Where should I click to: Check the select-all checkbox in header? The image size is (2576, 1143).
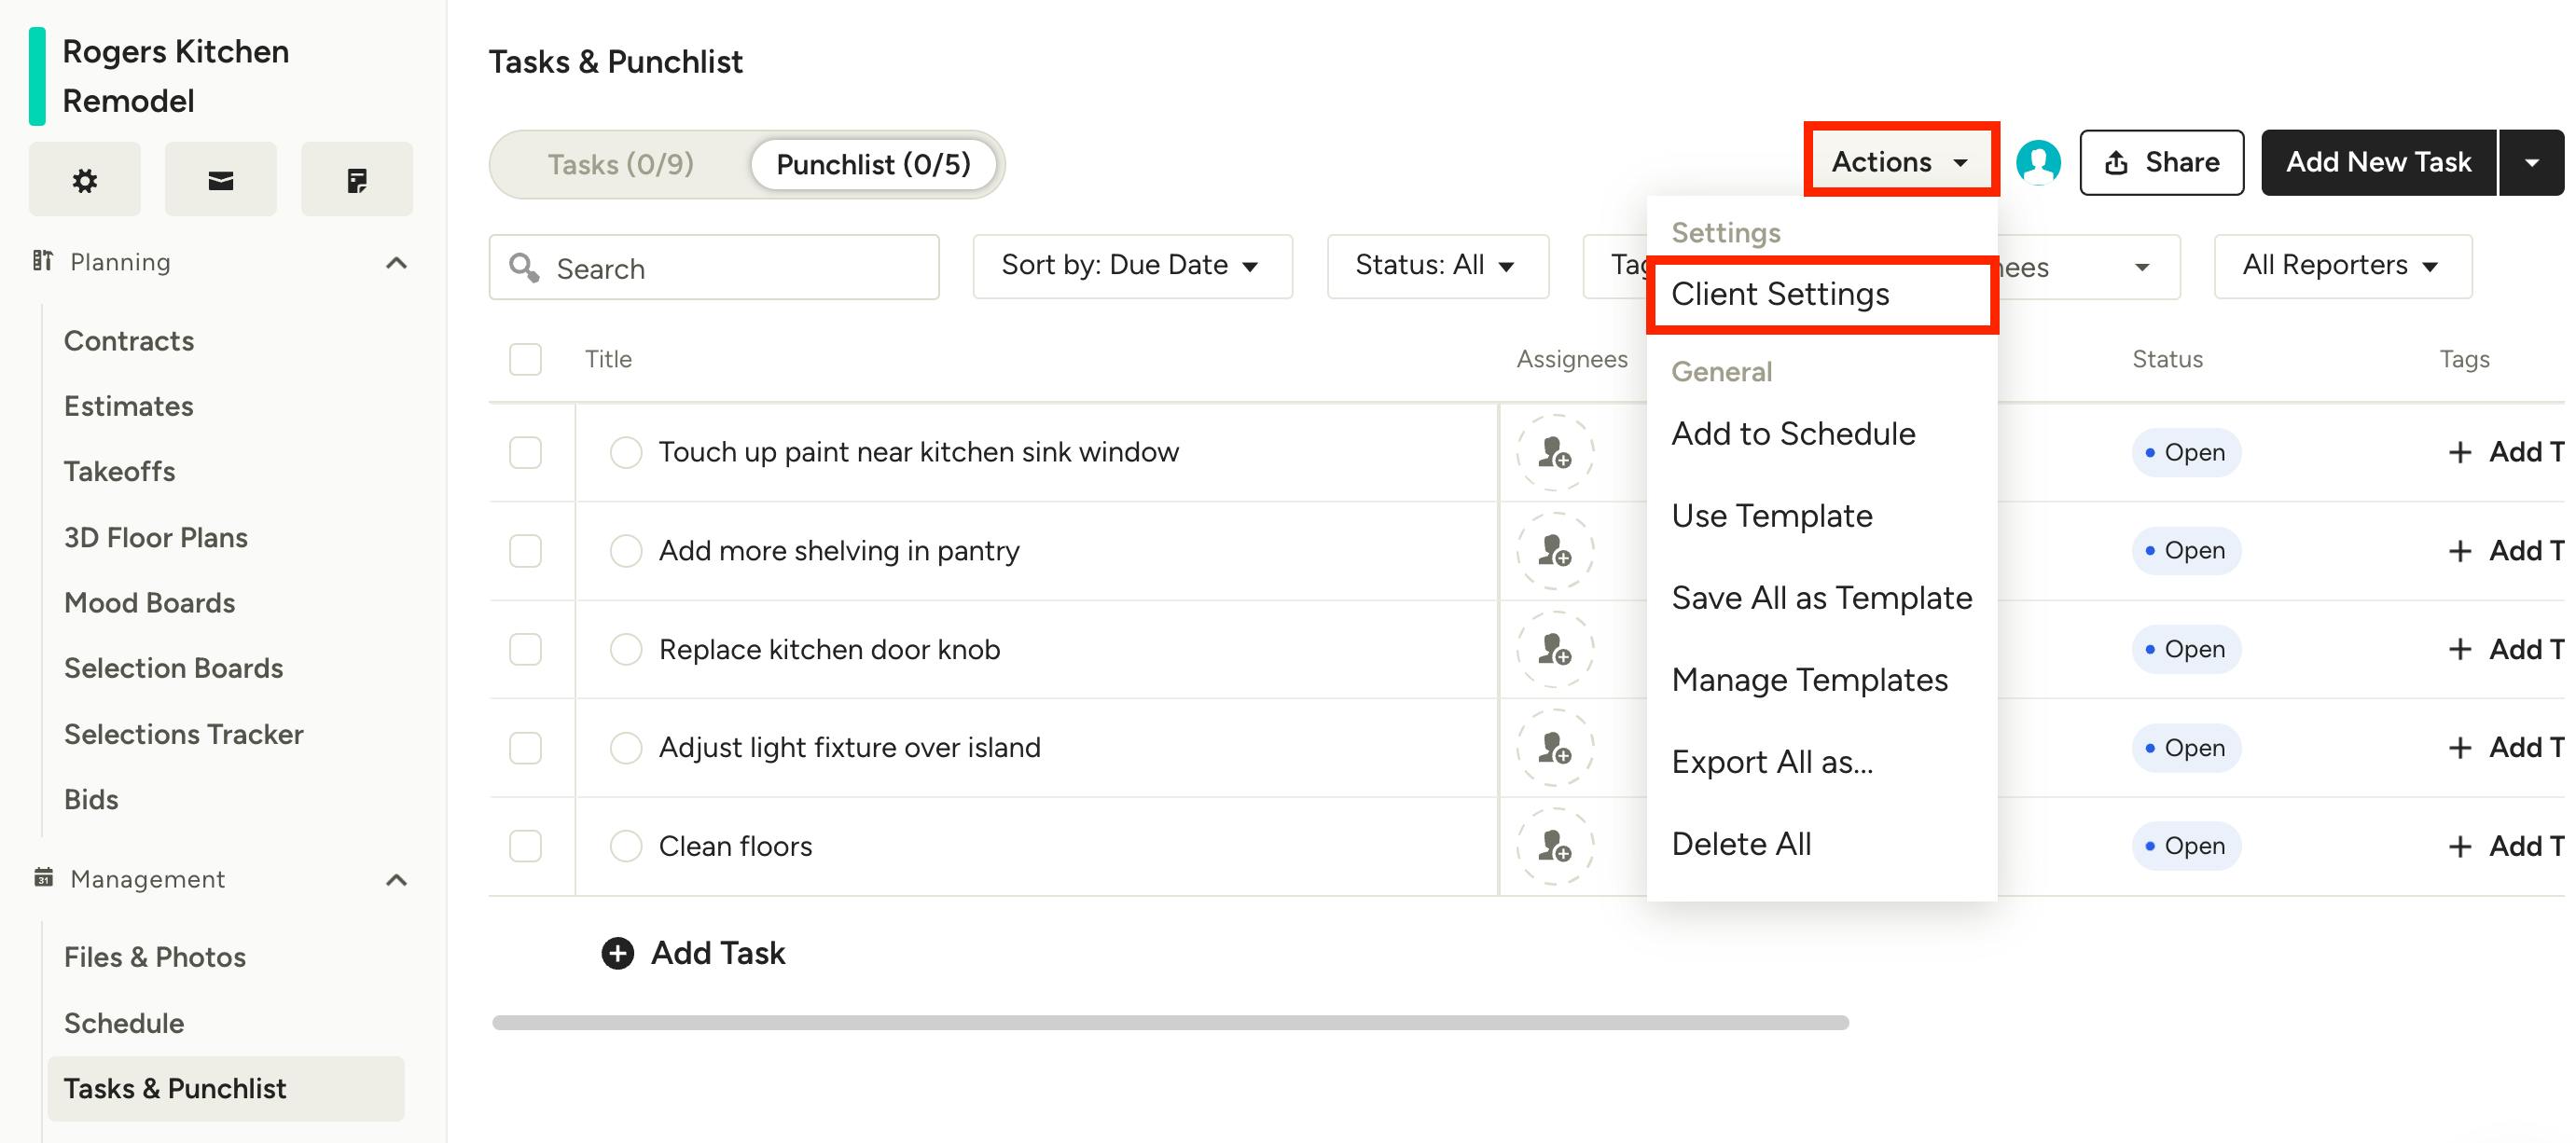tap(525, 359)
